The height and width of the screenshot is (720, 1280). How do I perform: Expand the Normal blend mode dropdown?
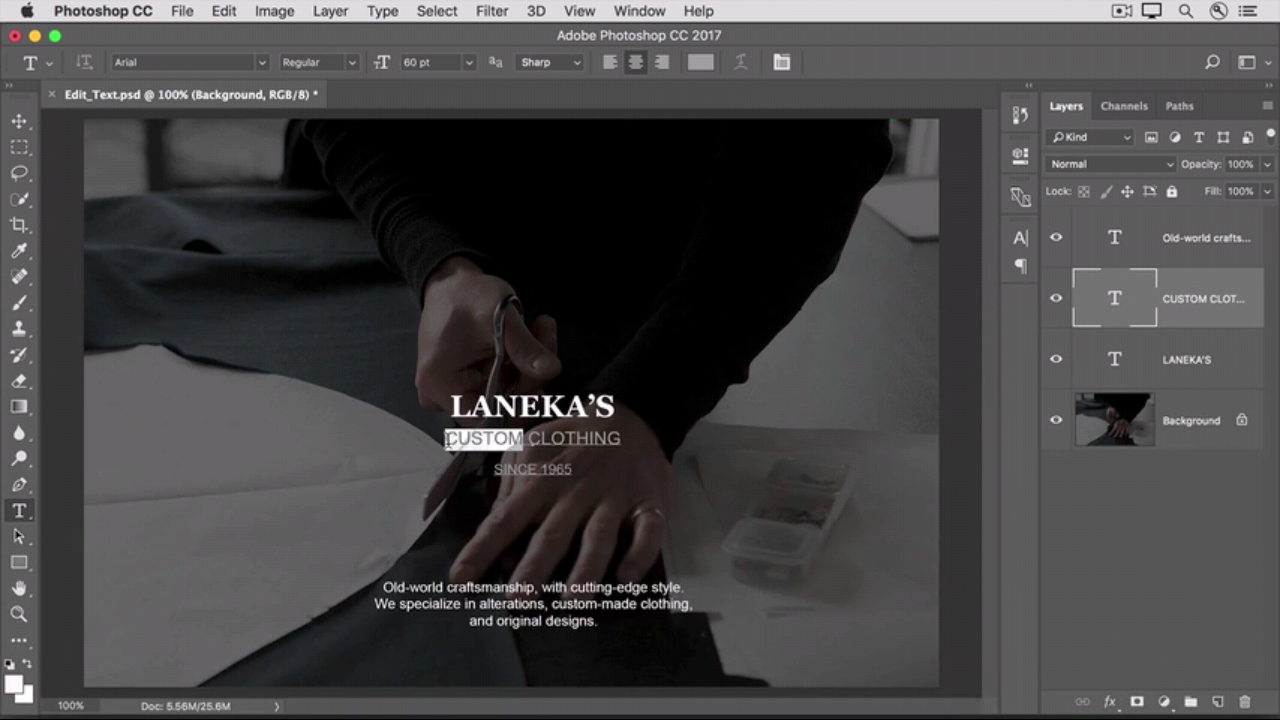tap(1110, 164)
